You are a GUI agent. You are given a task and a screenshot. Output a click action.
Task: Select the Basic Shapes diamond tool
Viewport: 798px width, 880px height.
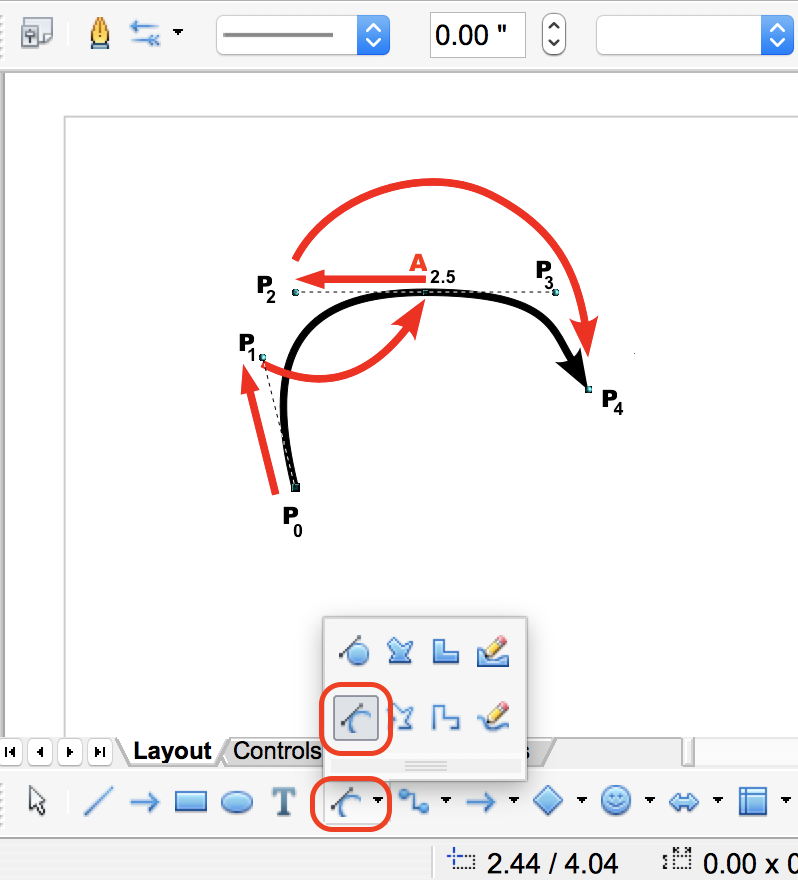[x=548, y=800]
